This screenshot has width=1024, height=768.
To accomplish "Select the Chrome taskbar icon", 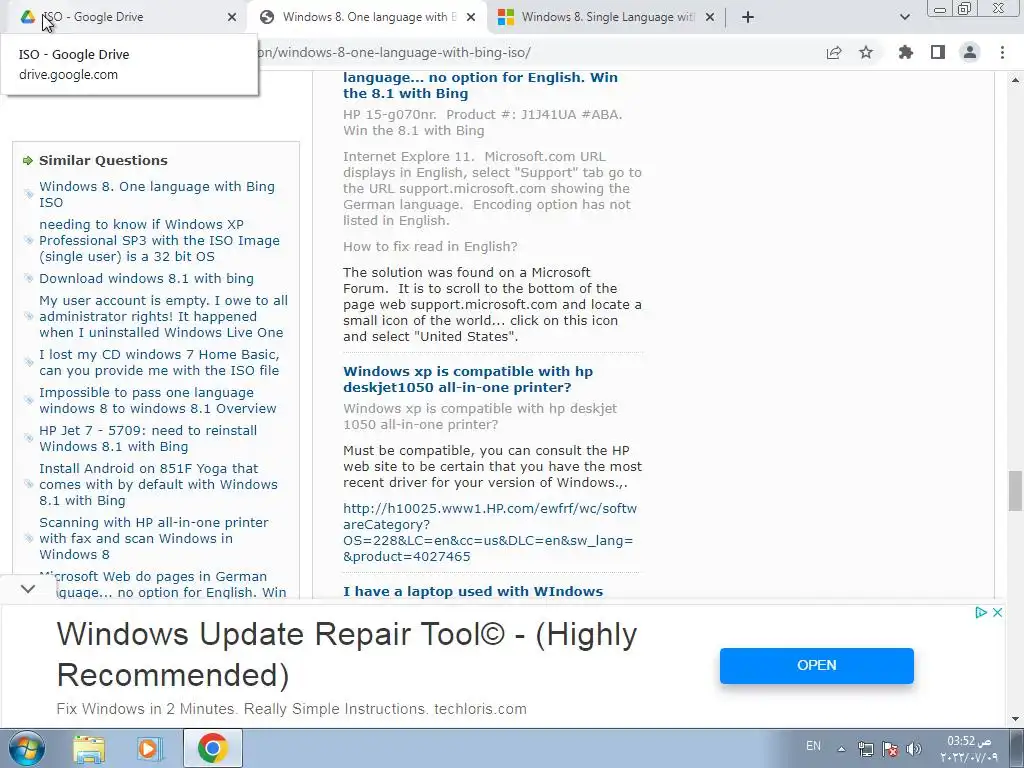I will (x=213, y=748).
